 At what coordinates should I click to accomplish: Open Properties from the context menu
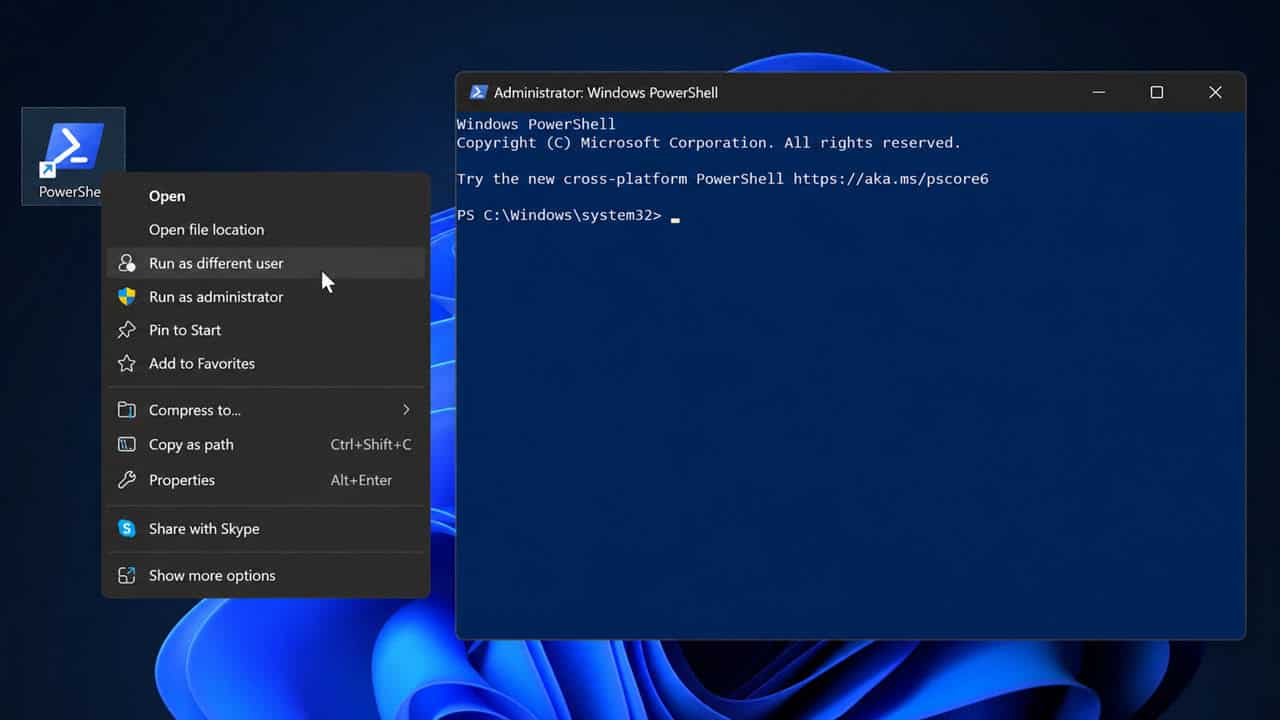(265, 480)
